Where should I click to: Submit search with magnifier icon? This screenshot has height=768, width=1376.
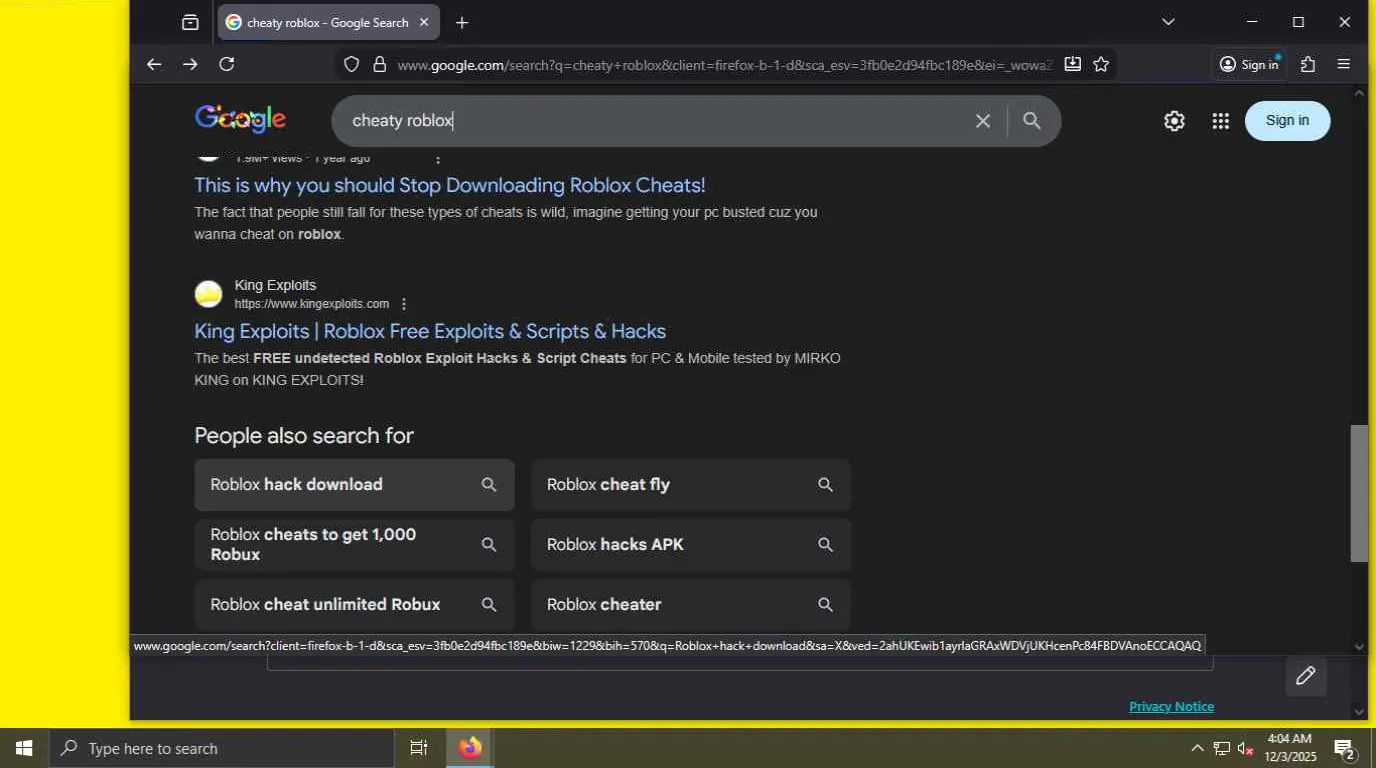point(1032,121)
